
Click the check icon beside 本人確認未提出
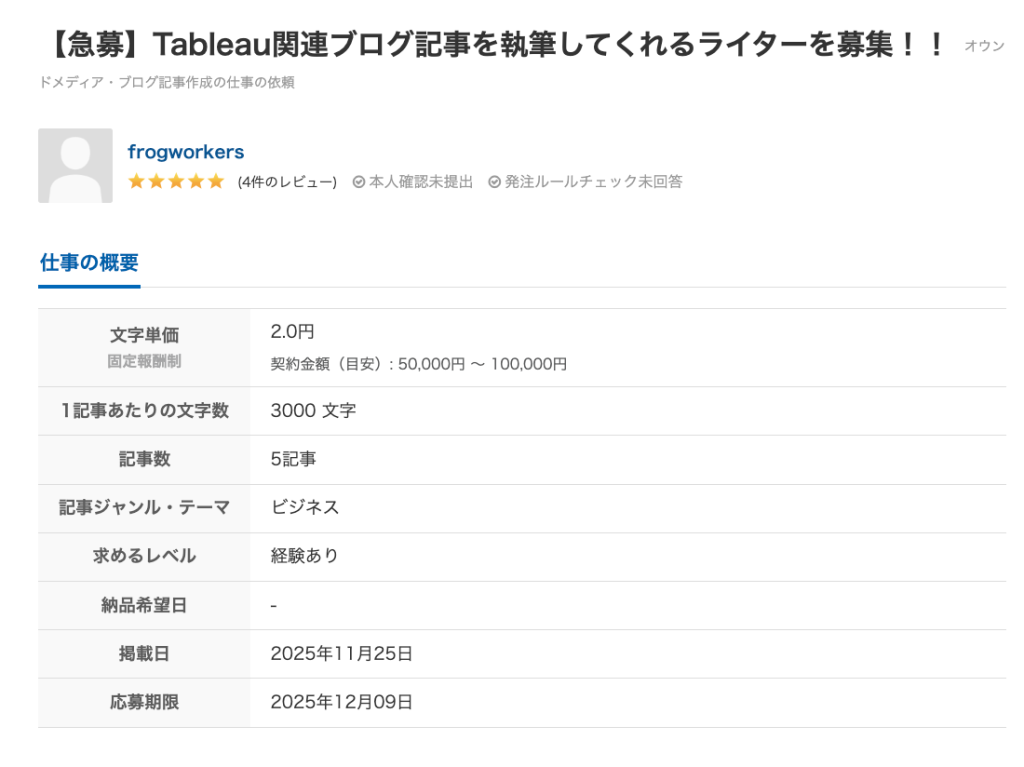coord(359,182)
